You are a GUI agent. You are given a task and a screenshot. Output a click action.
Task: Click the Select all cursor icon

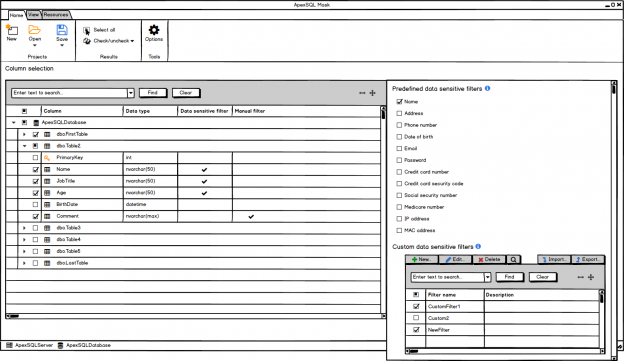point(86,31)
